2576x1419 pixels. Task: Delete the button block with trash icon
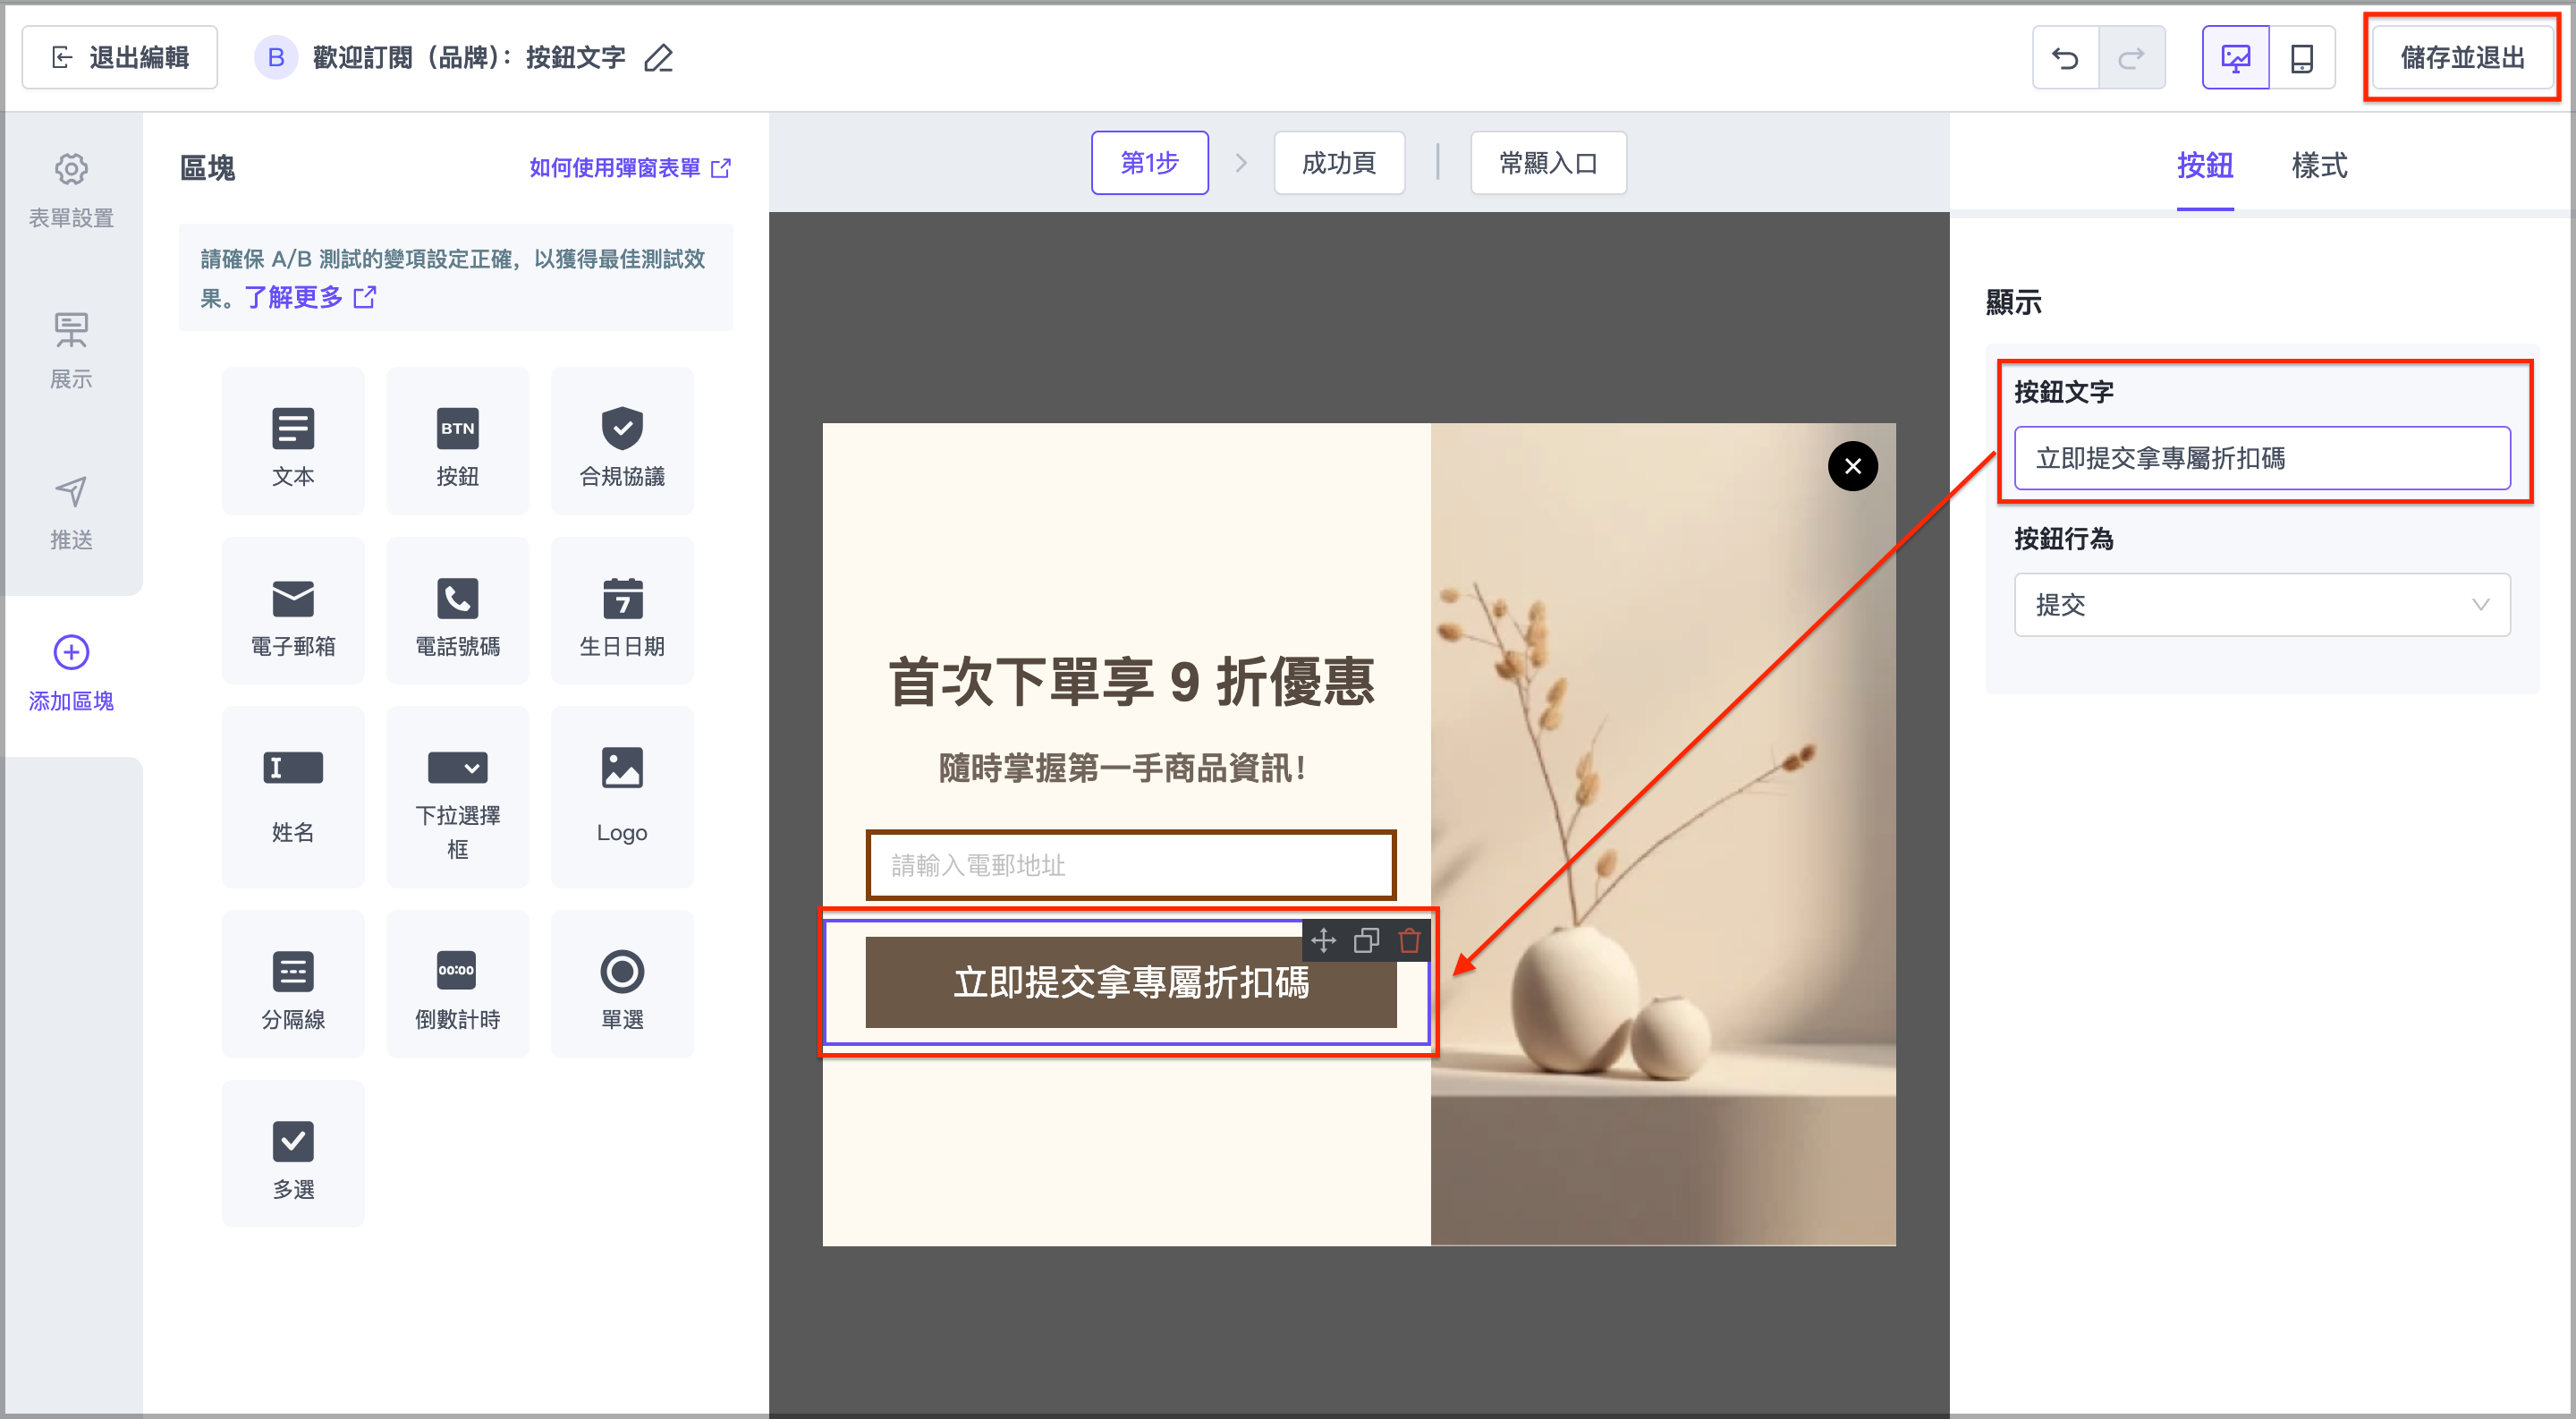(x=1409, y=940)
